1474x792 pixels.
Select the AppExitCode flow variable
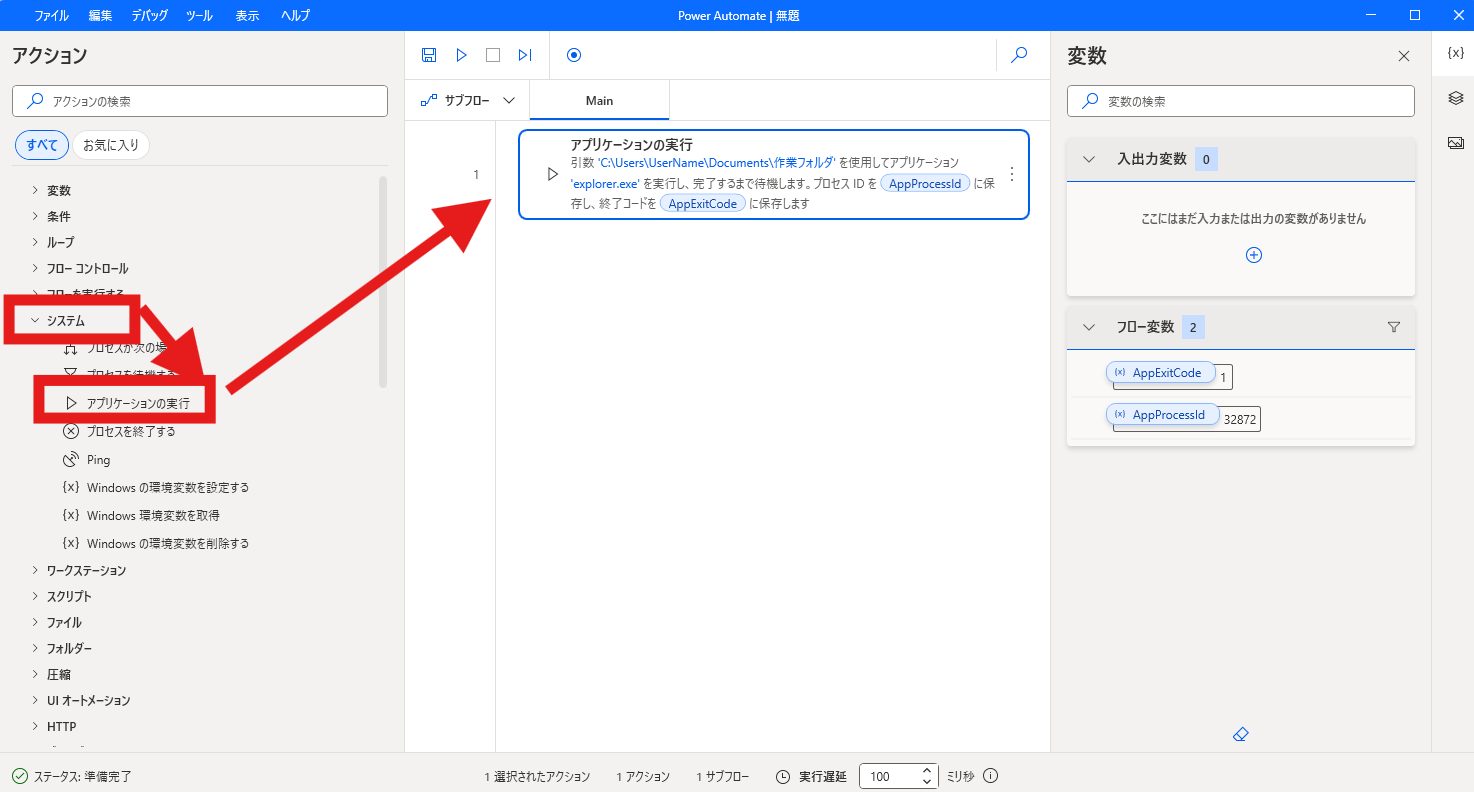(x=1160, y=373)
